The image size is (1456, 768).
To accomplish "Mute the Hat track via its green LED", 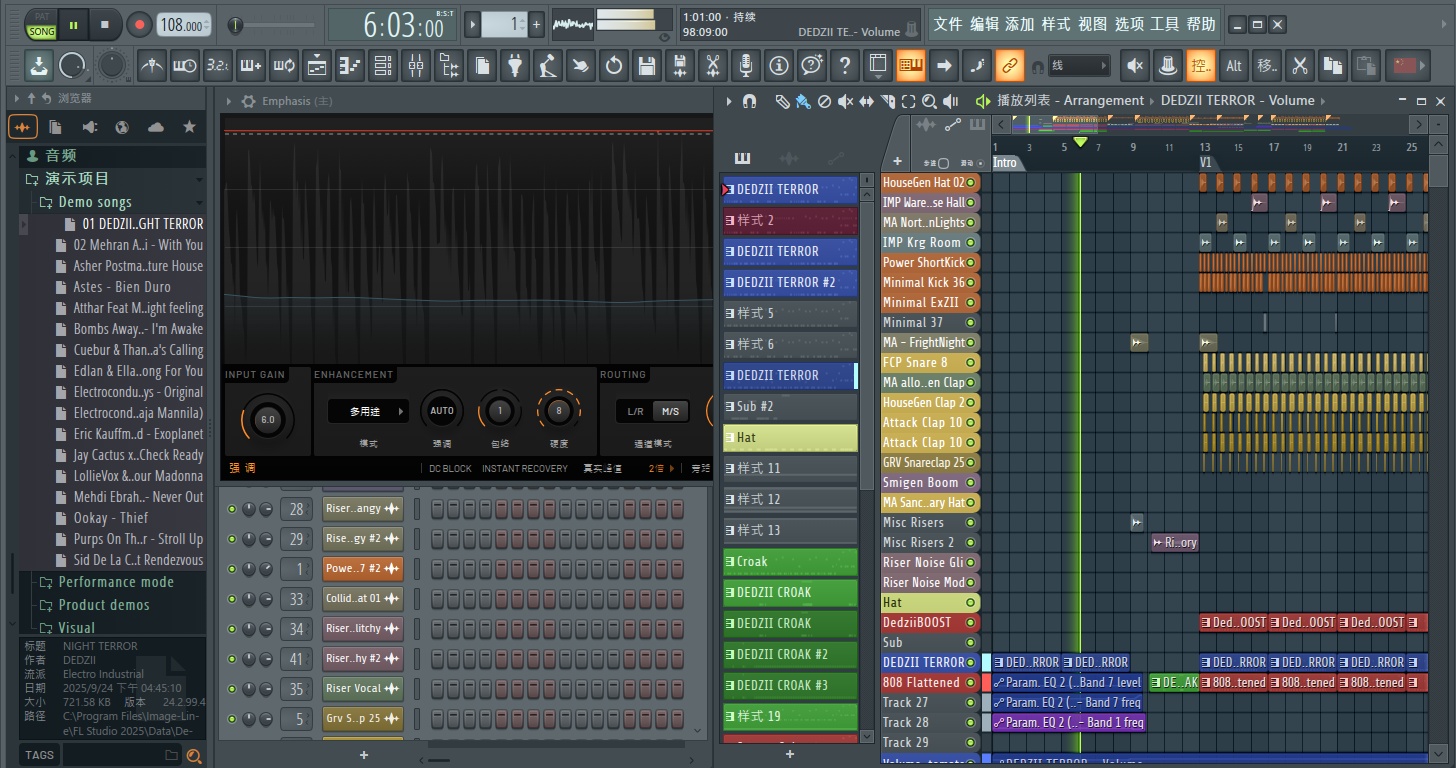I will [x=970, y=603].
